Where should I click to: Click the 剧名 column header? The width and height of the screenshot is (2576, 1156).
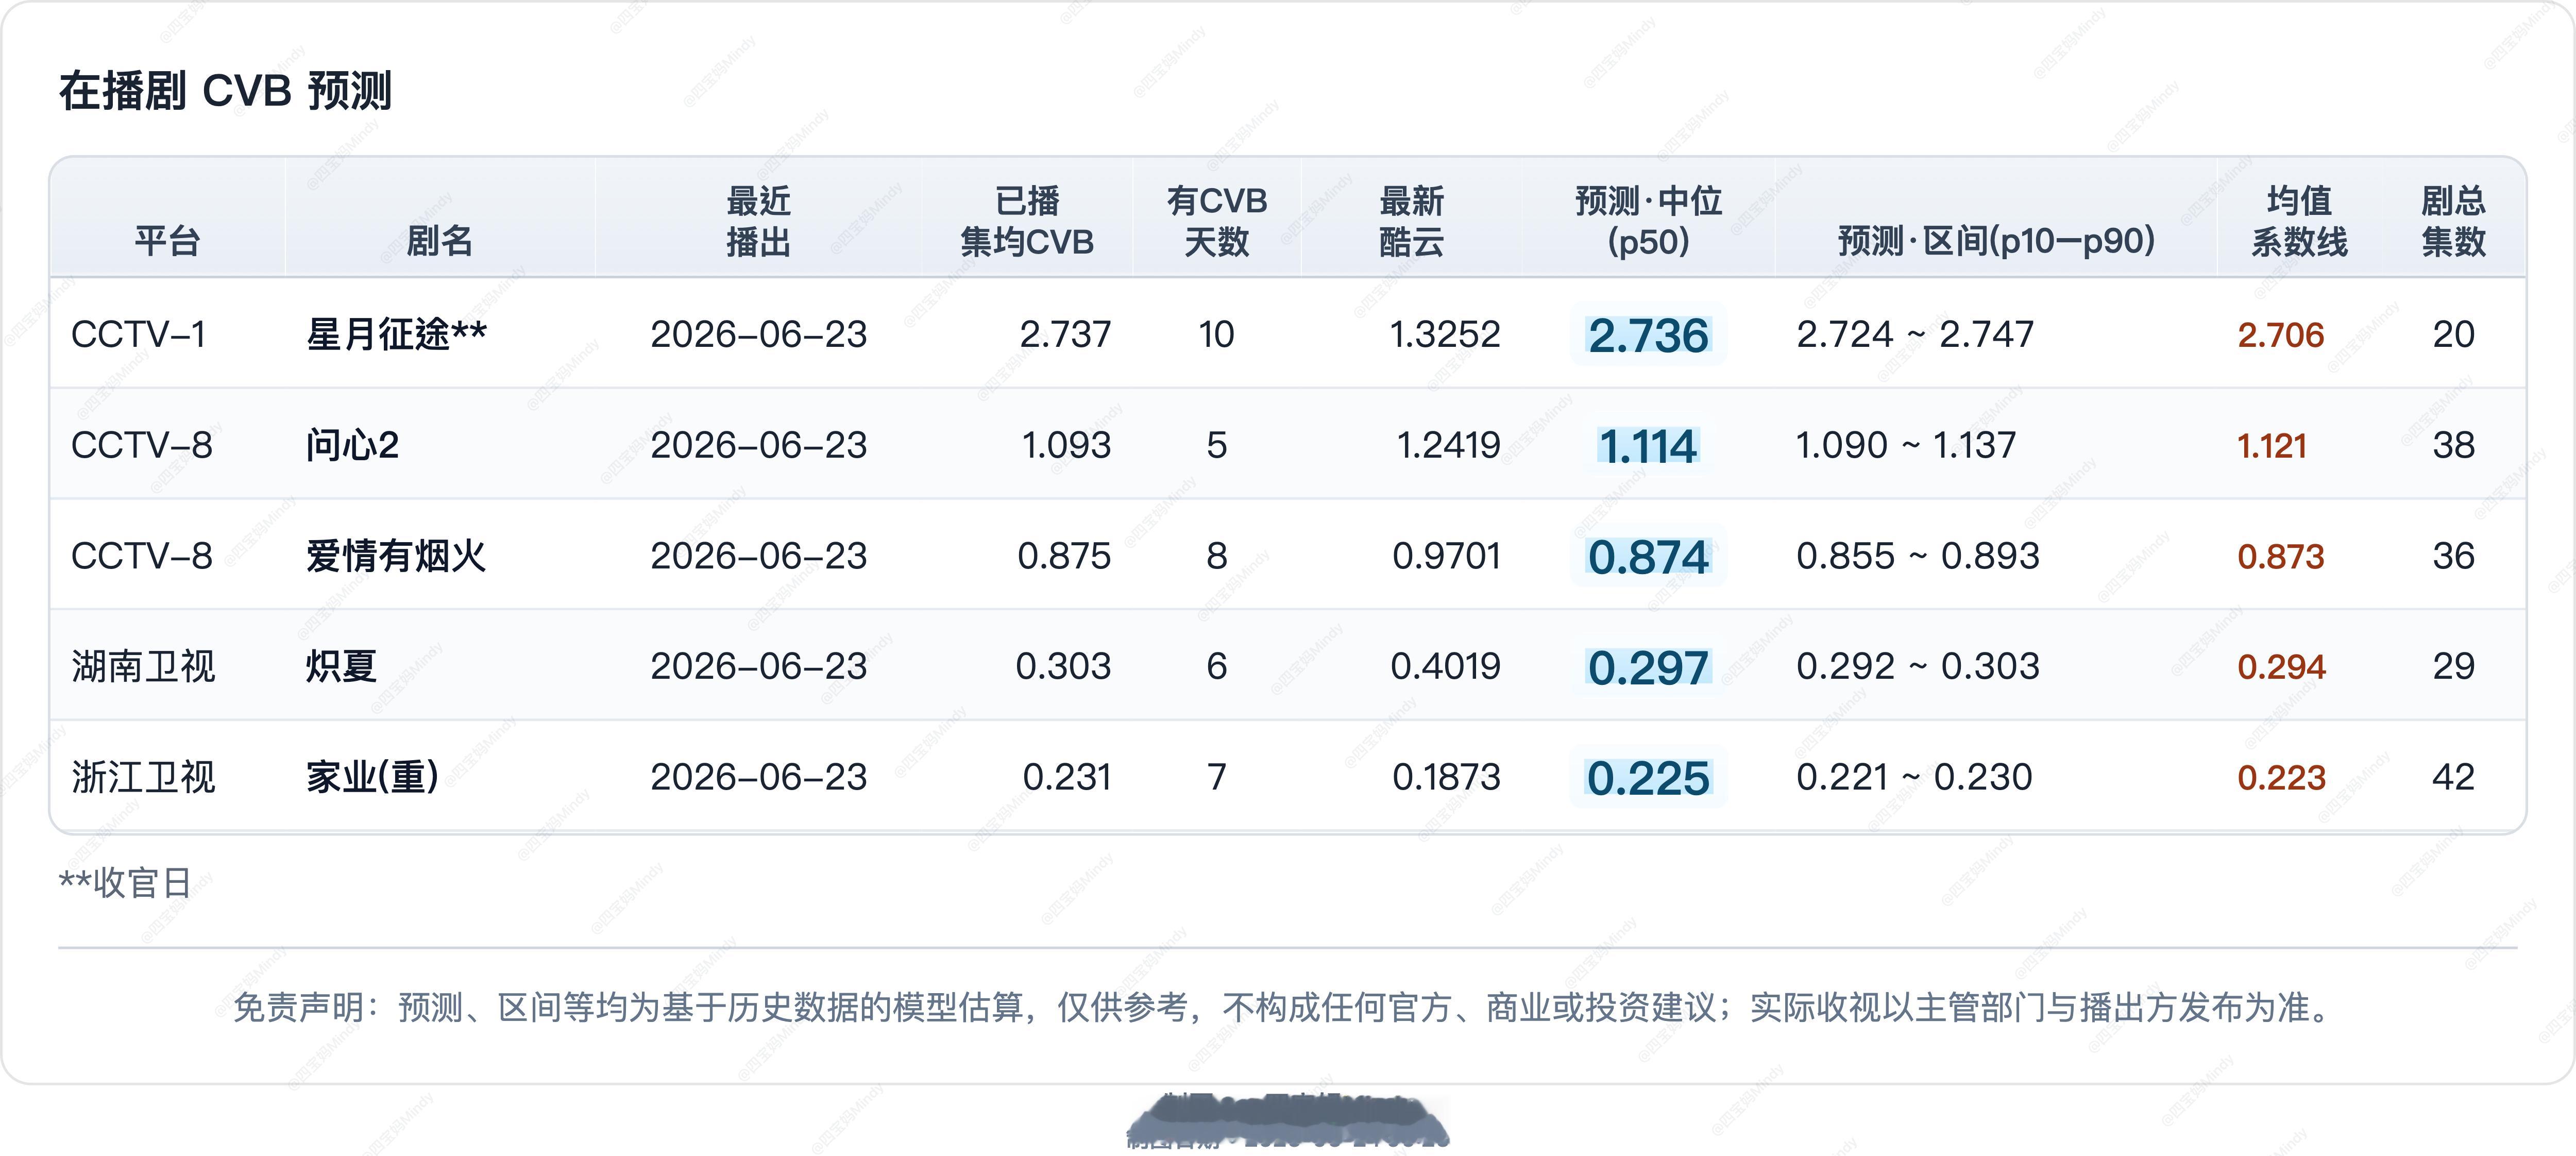pyautogui.click(x=439, y=241)
